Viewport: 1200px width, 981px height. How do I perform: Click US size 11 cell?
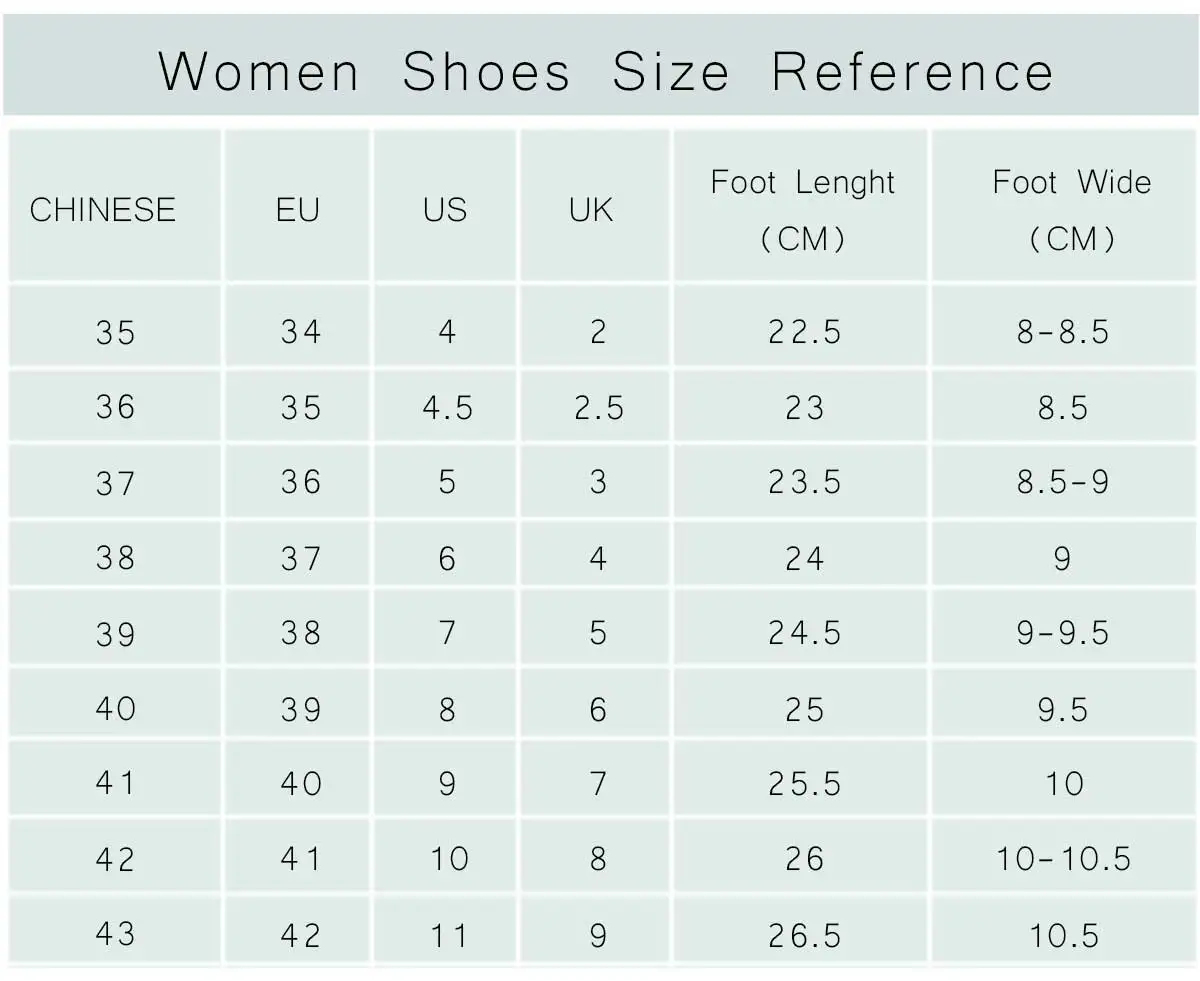coord(447,935)
